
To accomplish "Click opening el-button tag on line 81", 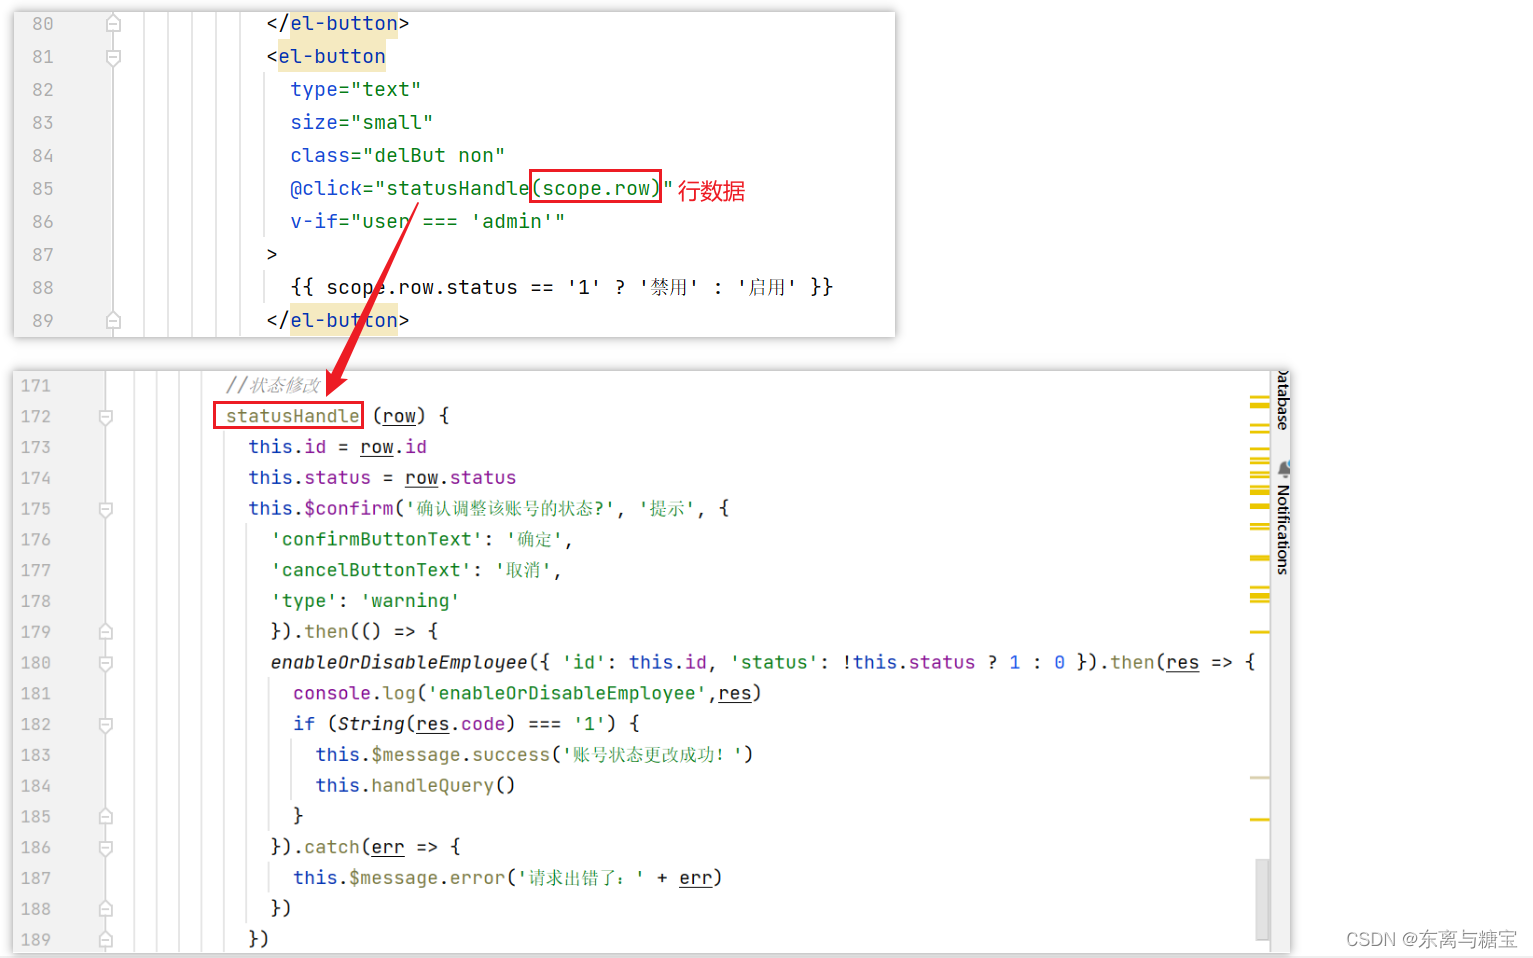I will (326, 57).
